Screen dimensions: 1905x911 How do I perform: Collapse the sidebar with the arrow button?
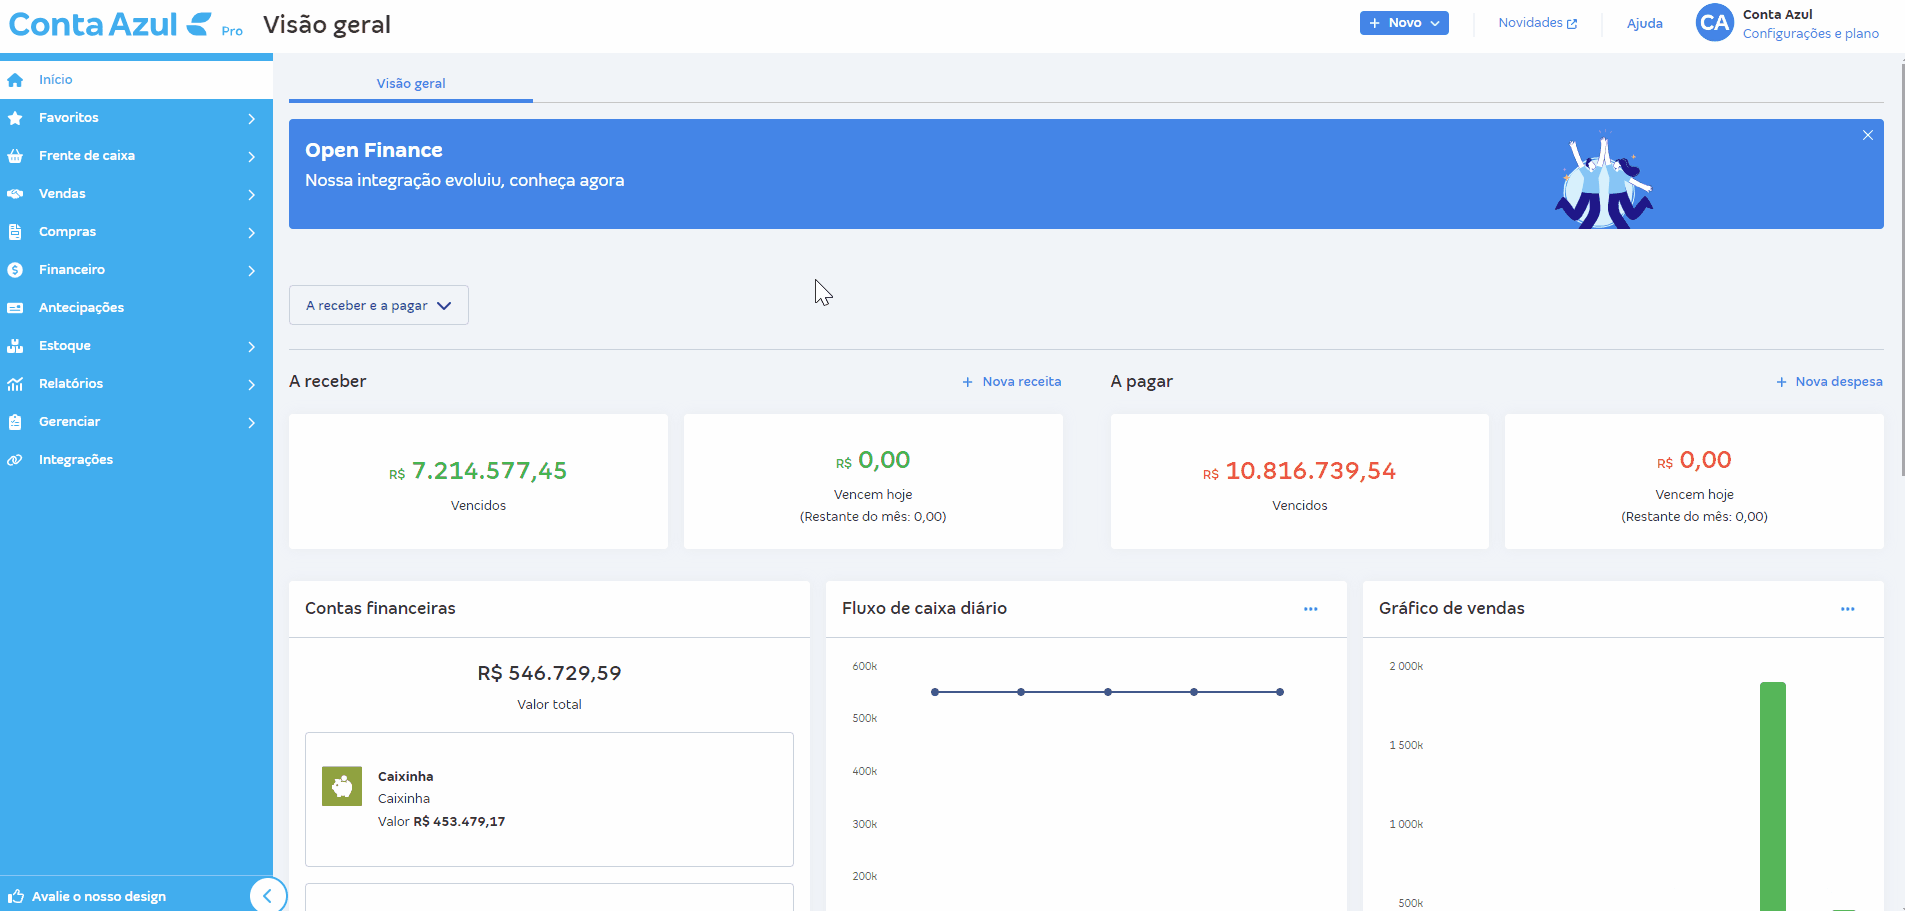coord(267,895)
